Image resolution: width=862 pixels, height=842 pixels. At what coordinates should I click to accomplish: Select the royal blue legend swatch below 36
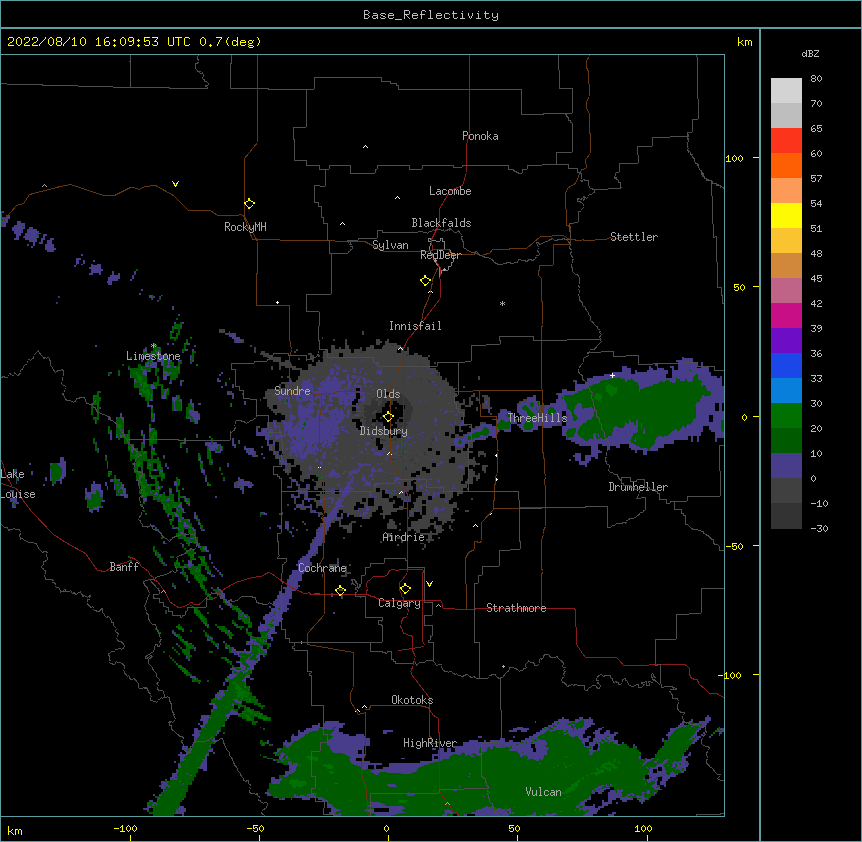pyautogui.click(x=786, y=365)
